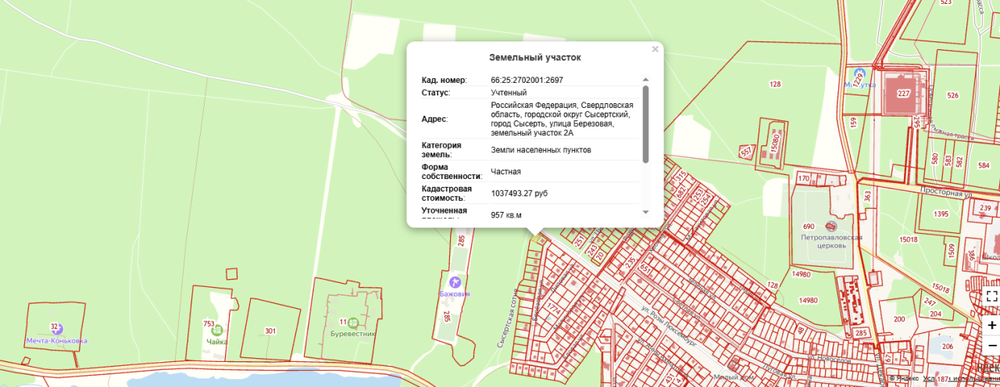Screen dimensions: 1000x387
Task: Toggle fullscreen map mode
Action: [991, 295]
